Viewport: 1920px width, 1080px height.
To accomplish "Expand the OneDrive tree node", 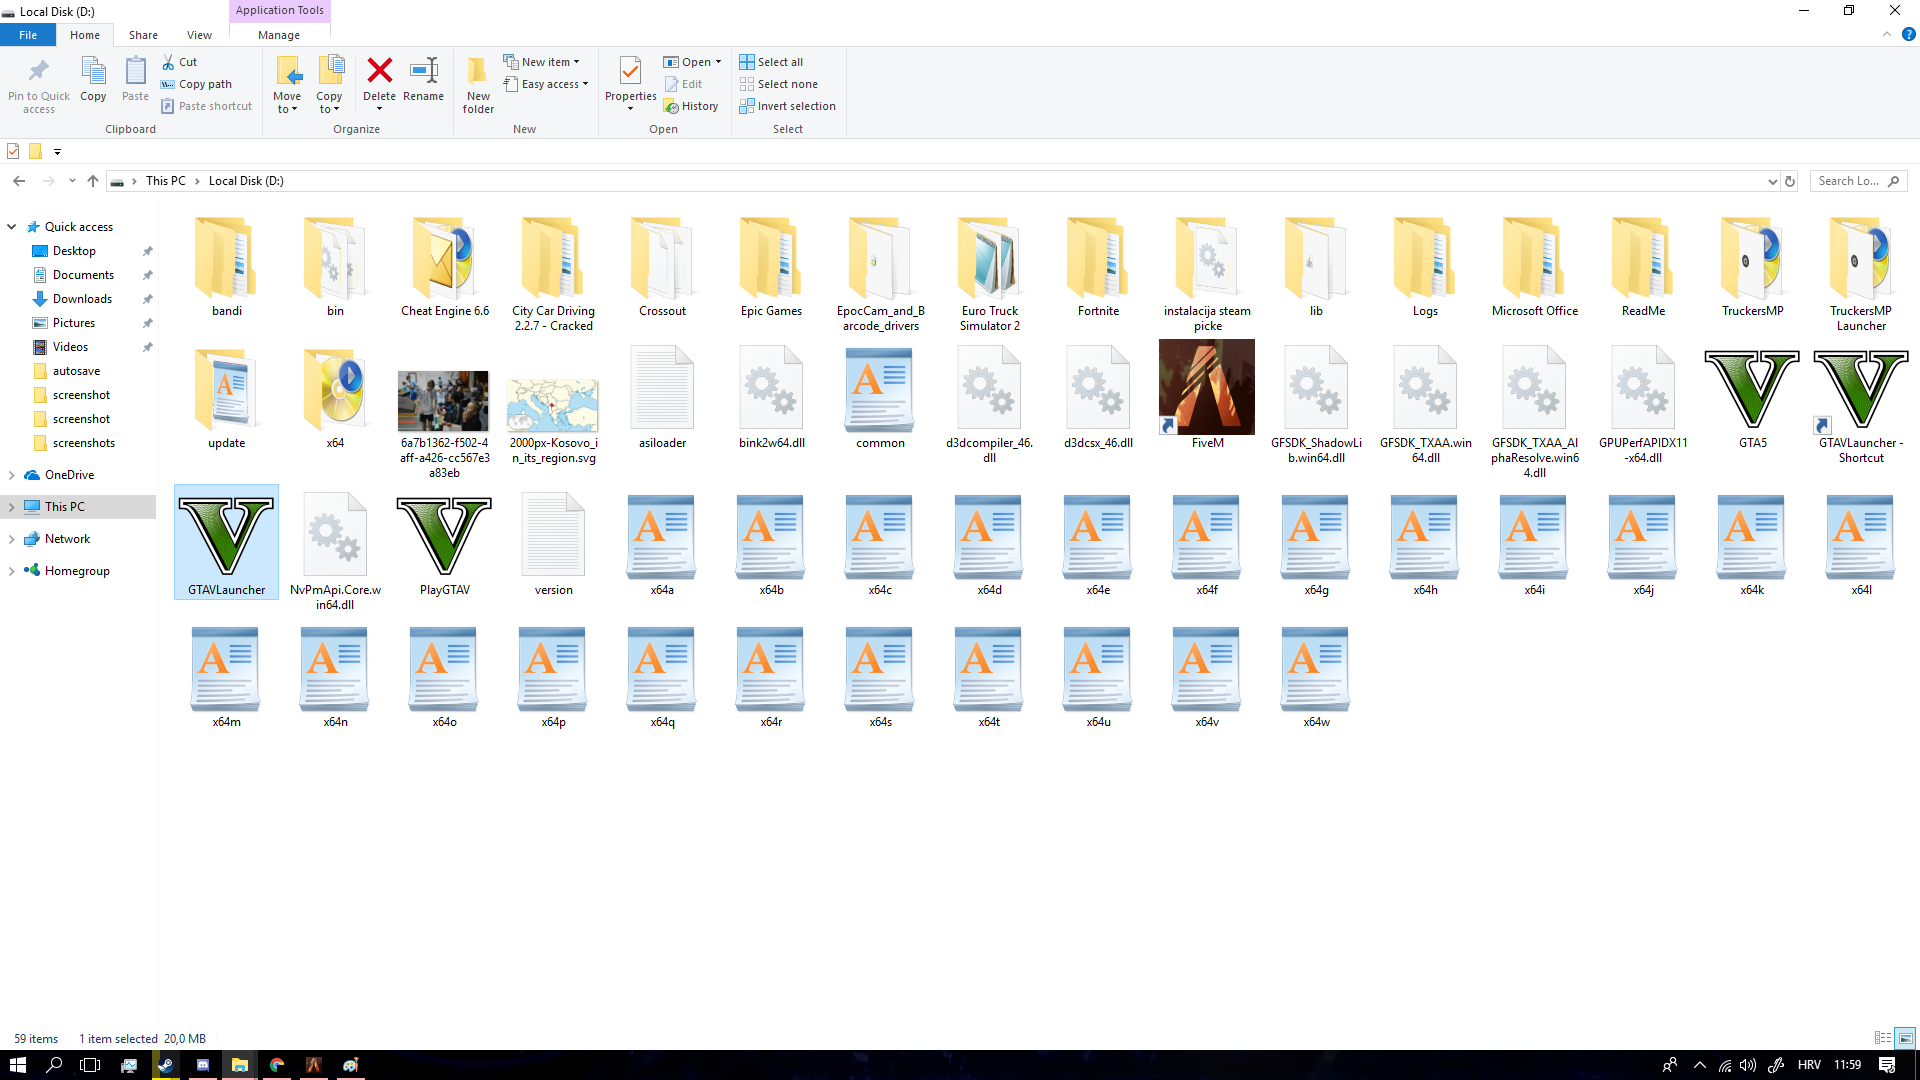I will click(11, 475).
